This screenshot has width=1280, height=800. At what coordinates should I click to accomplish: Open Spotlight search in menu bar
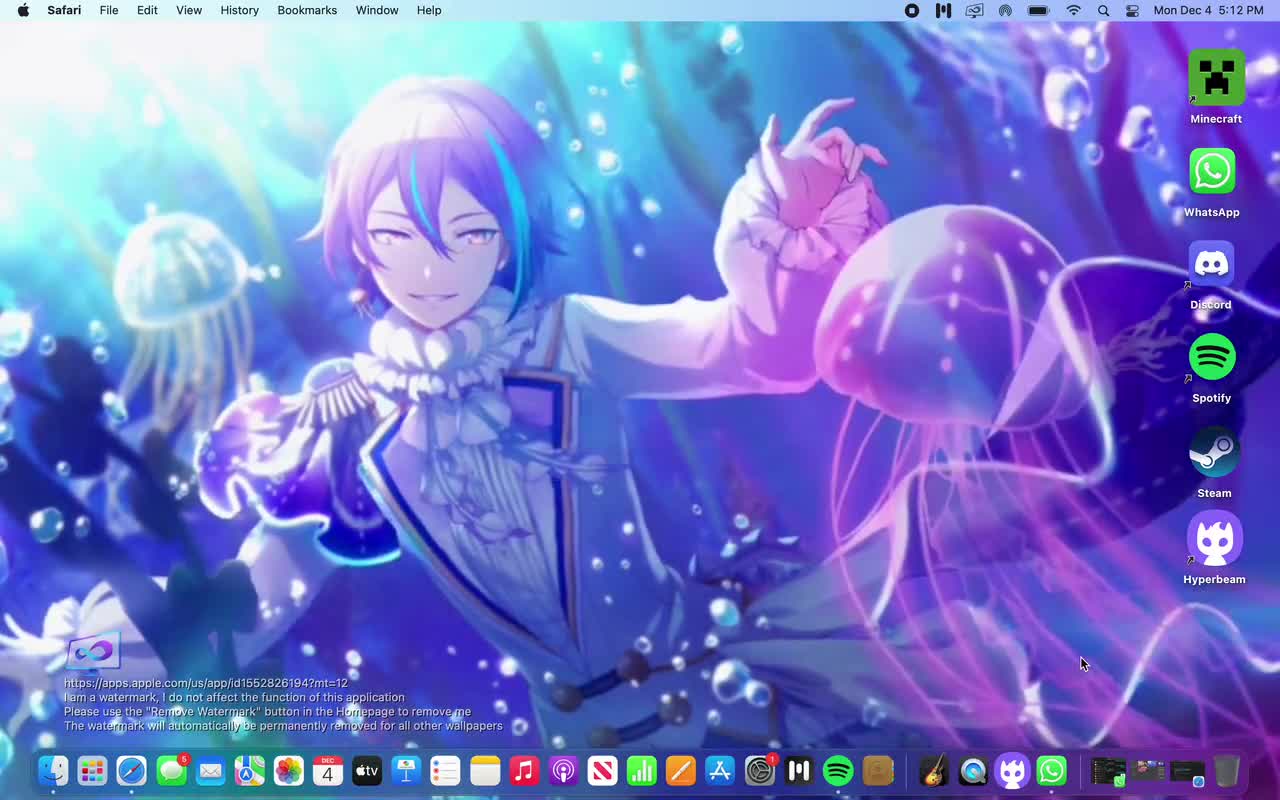click(1103, 10)
